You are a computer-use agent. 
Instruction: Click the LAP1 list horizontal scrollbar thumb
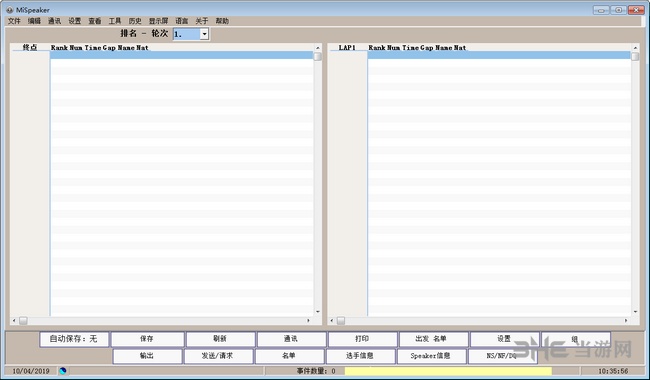point(341,320)
